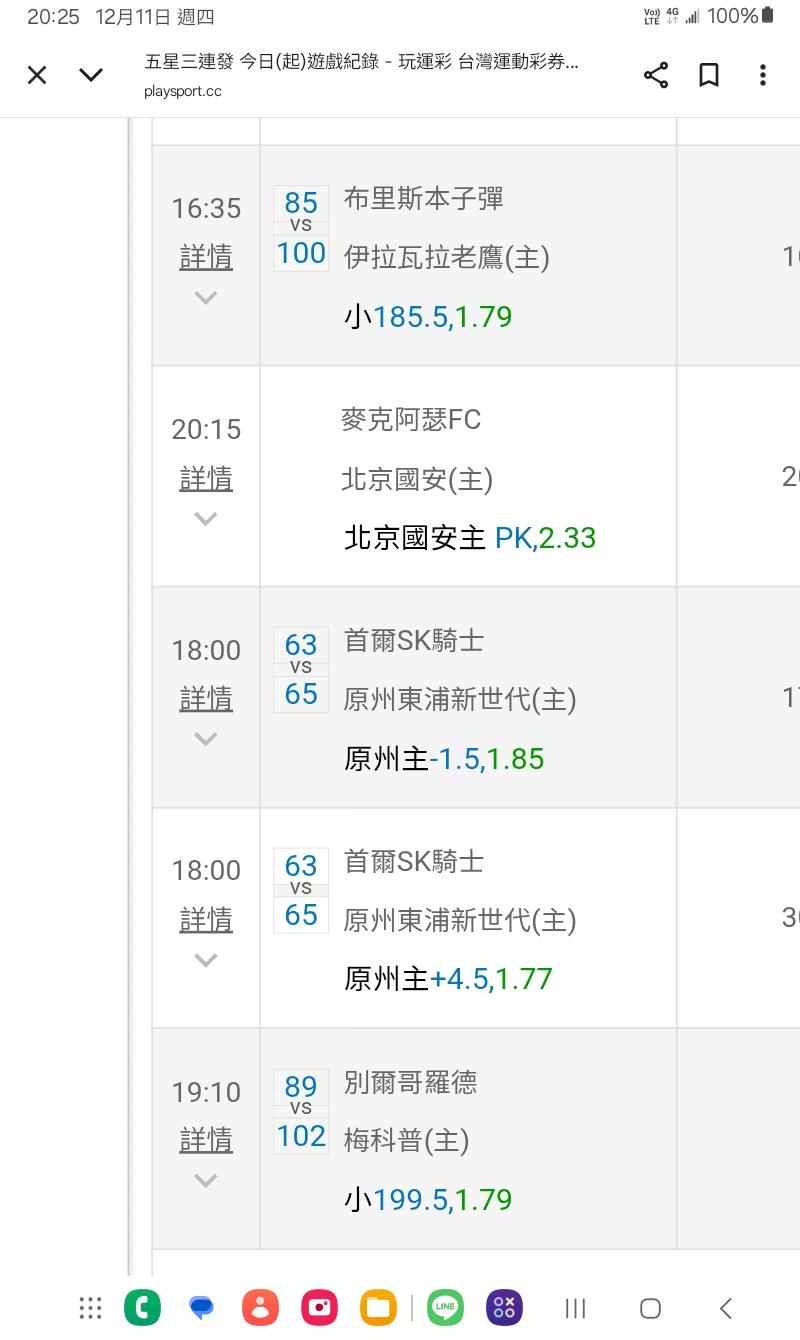Launch the red Camera app
The width and height of the screenshot is (800, 1340).
(x=320, y=1307)
